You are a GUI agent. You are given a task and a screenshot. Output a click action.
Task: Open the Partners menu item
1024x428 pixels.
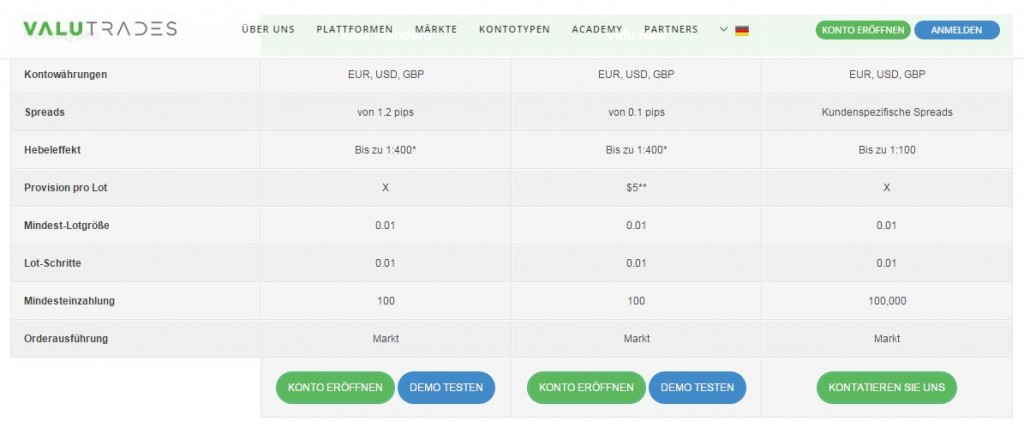[x=671, y=29]
